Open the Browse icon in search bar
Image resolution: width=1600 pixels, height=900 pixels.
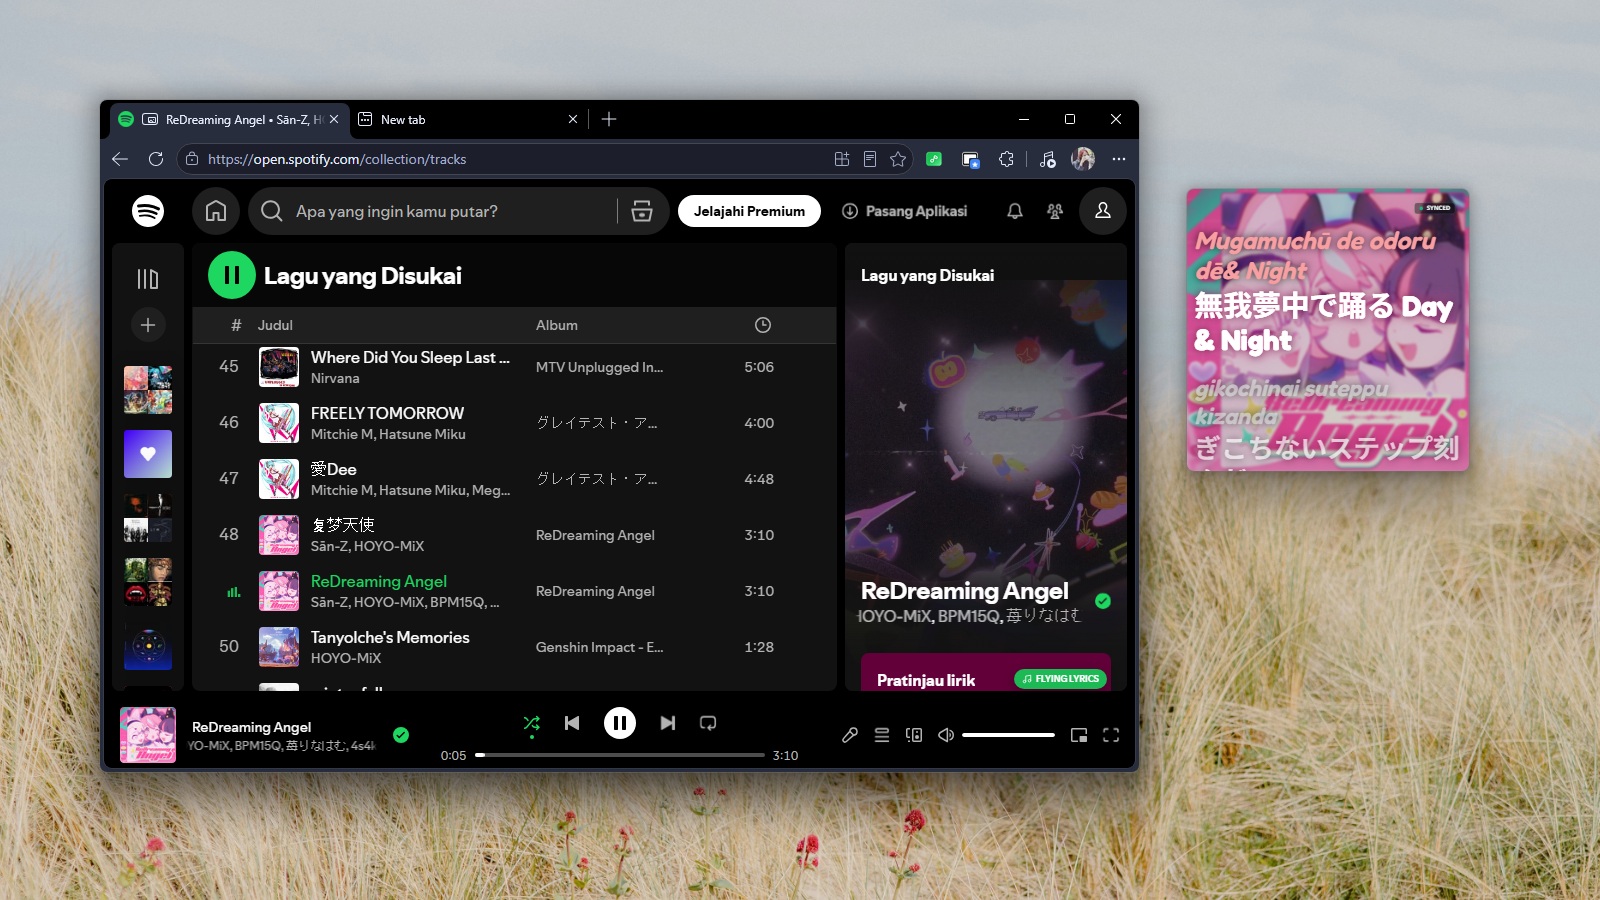click(x=642, y=211)
